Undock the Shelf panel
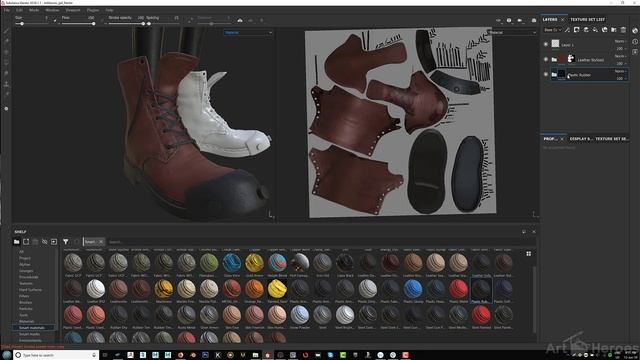Screen dimensions: 640x360 [524, 231]
